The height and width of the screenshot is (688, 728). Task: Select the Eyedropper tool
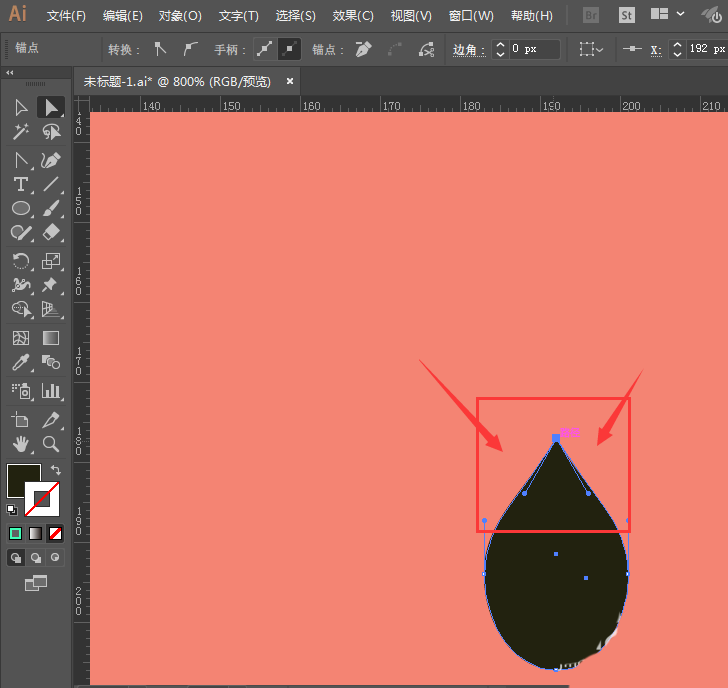[20, 363]
